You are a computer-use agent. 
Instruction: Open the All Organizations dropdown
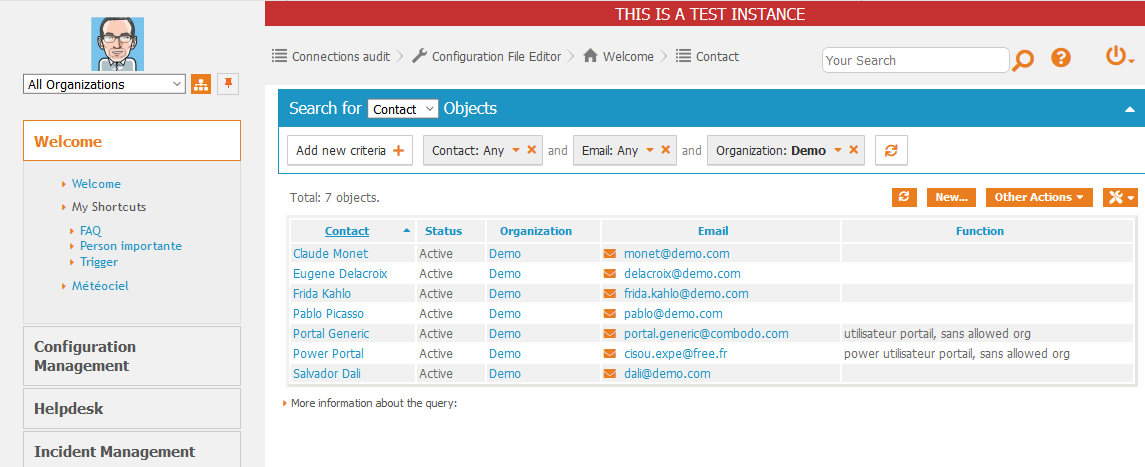tap(104, 85)
